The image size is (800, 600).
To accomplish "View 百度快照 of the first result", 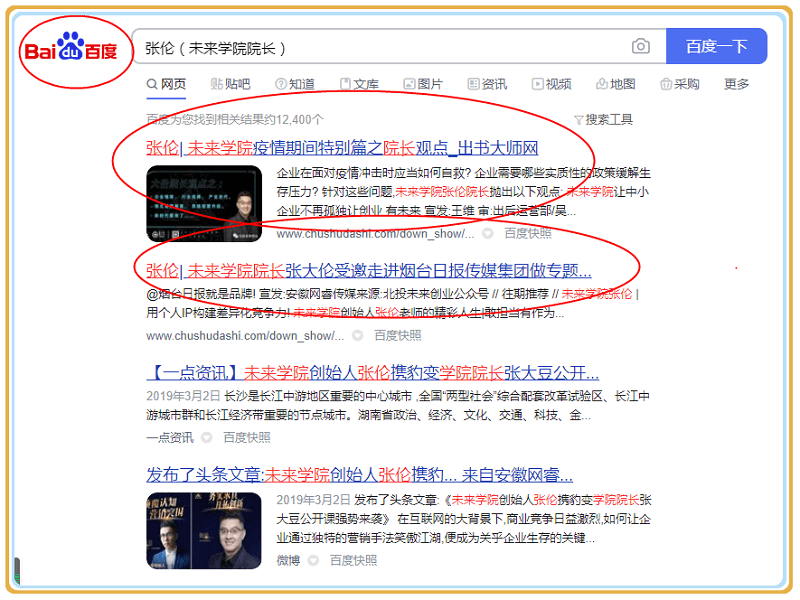I will [x=527, y=233].
